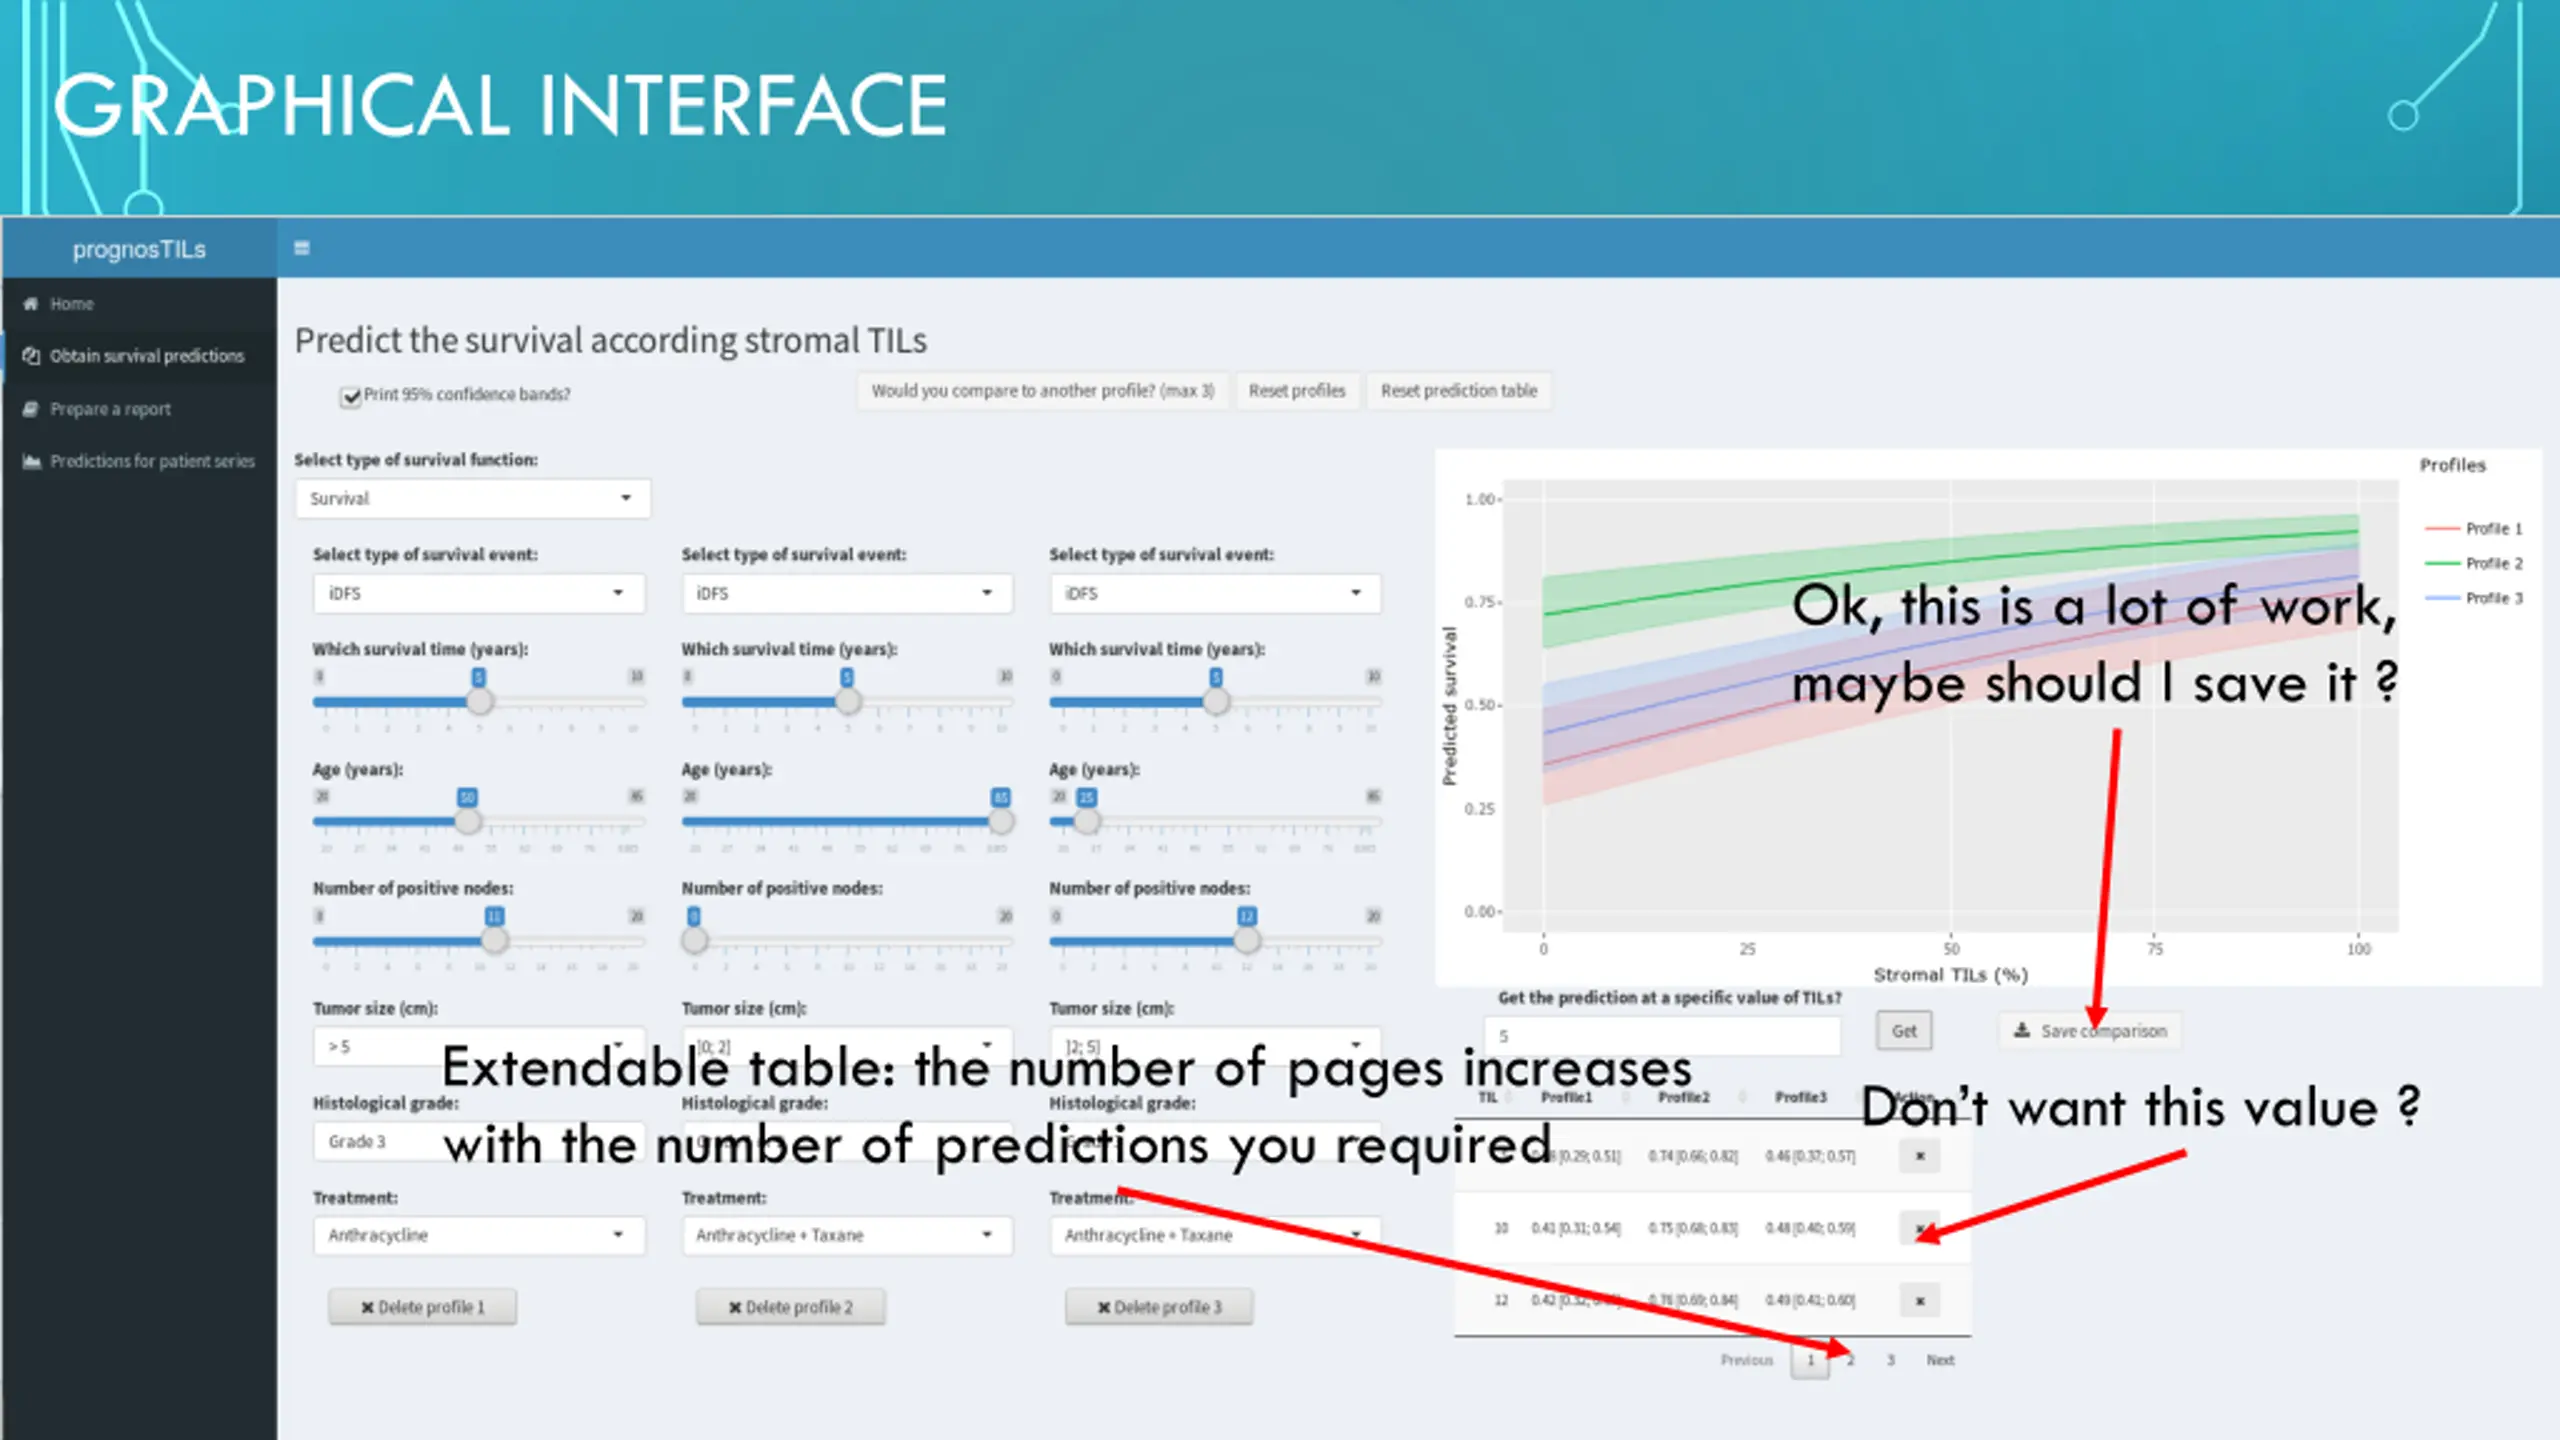The height and width of the screenshot is (1440, 2560).
Task: Open the treatment dropdown showing only Anthracycline
Action: (x=478, y=1235)
